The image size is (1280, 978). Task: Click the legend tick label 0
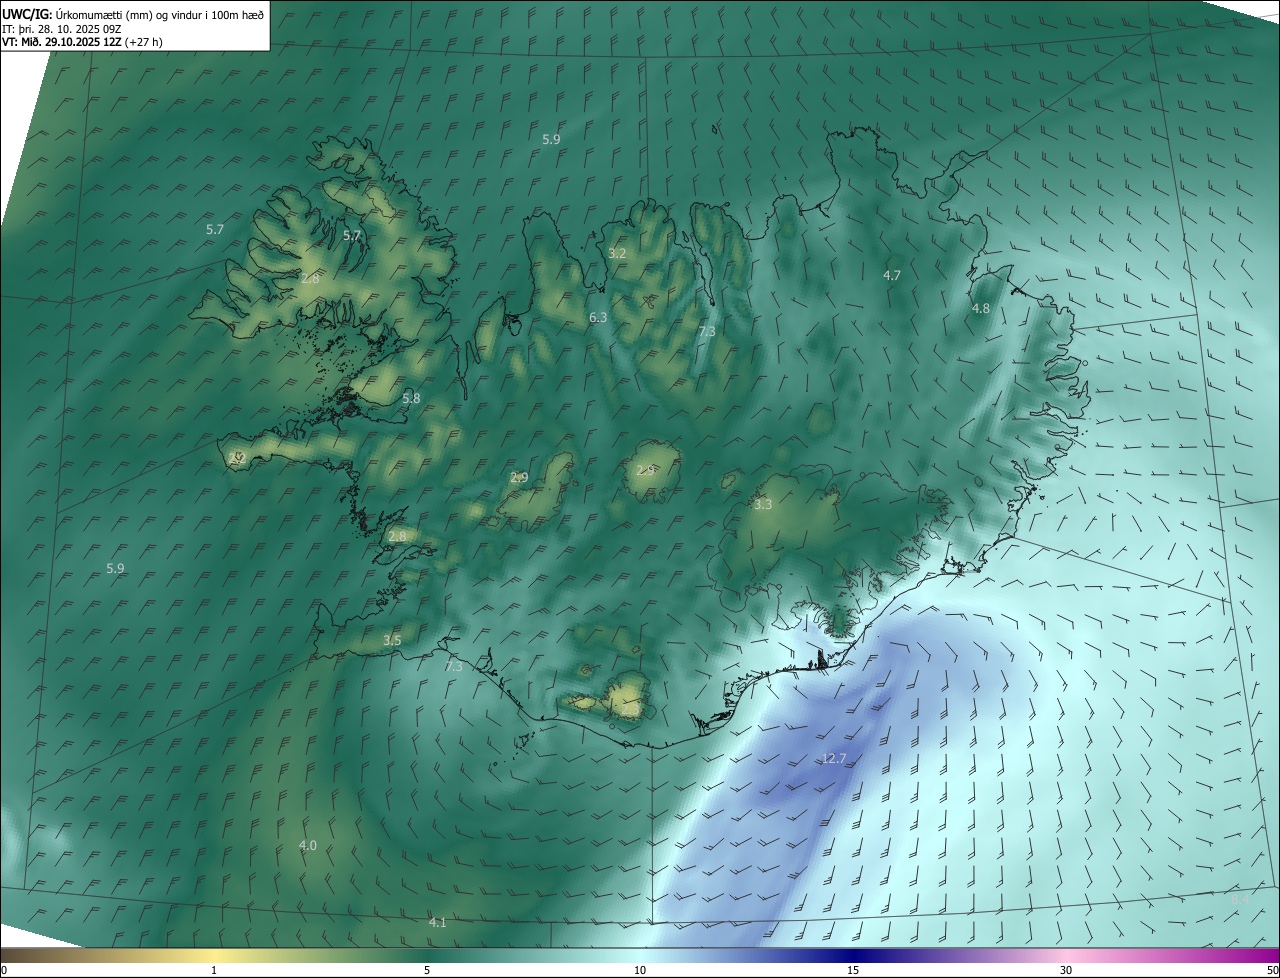[x=4, y=970]
